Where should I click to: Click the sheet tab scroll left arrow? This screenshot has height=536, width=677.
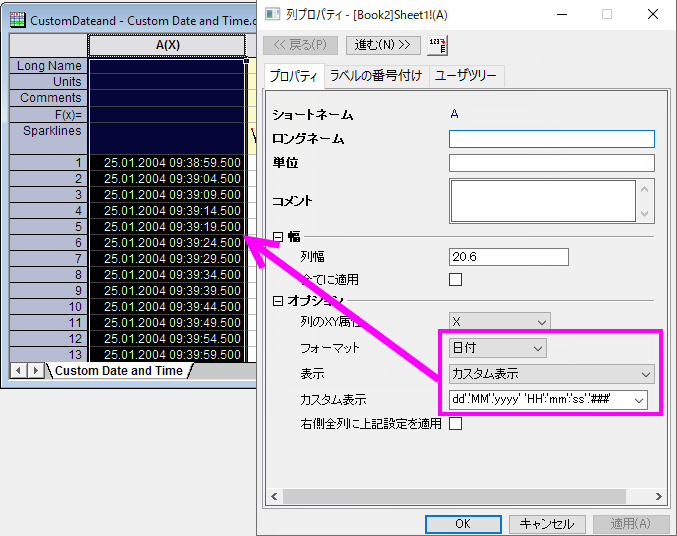[x=19, y=371]
